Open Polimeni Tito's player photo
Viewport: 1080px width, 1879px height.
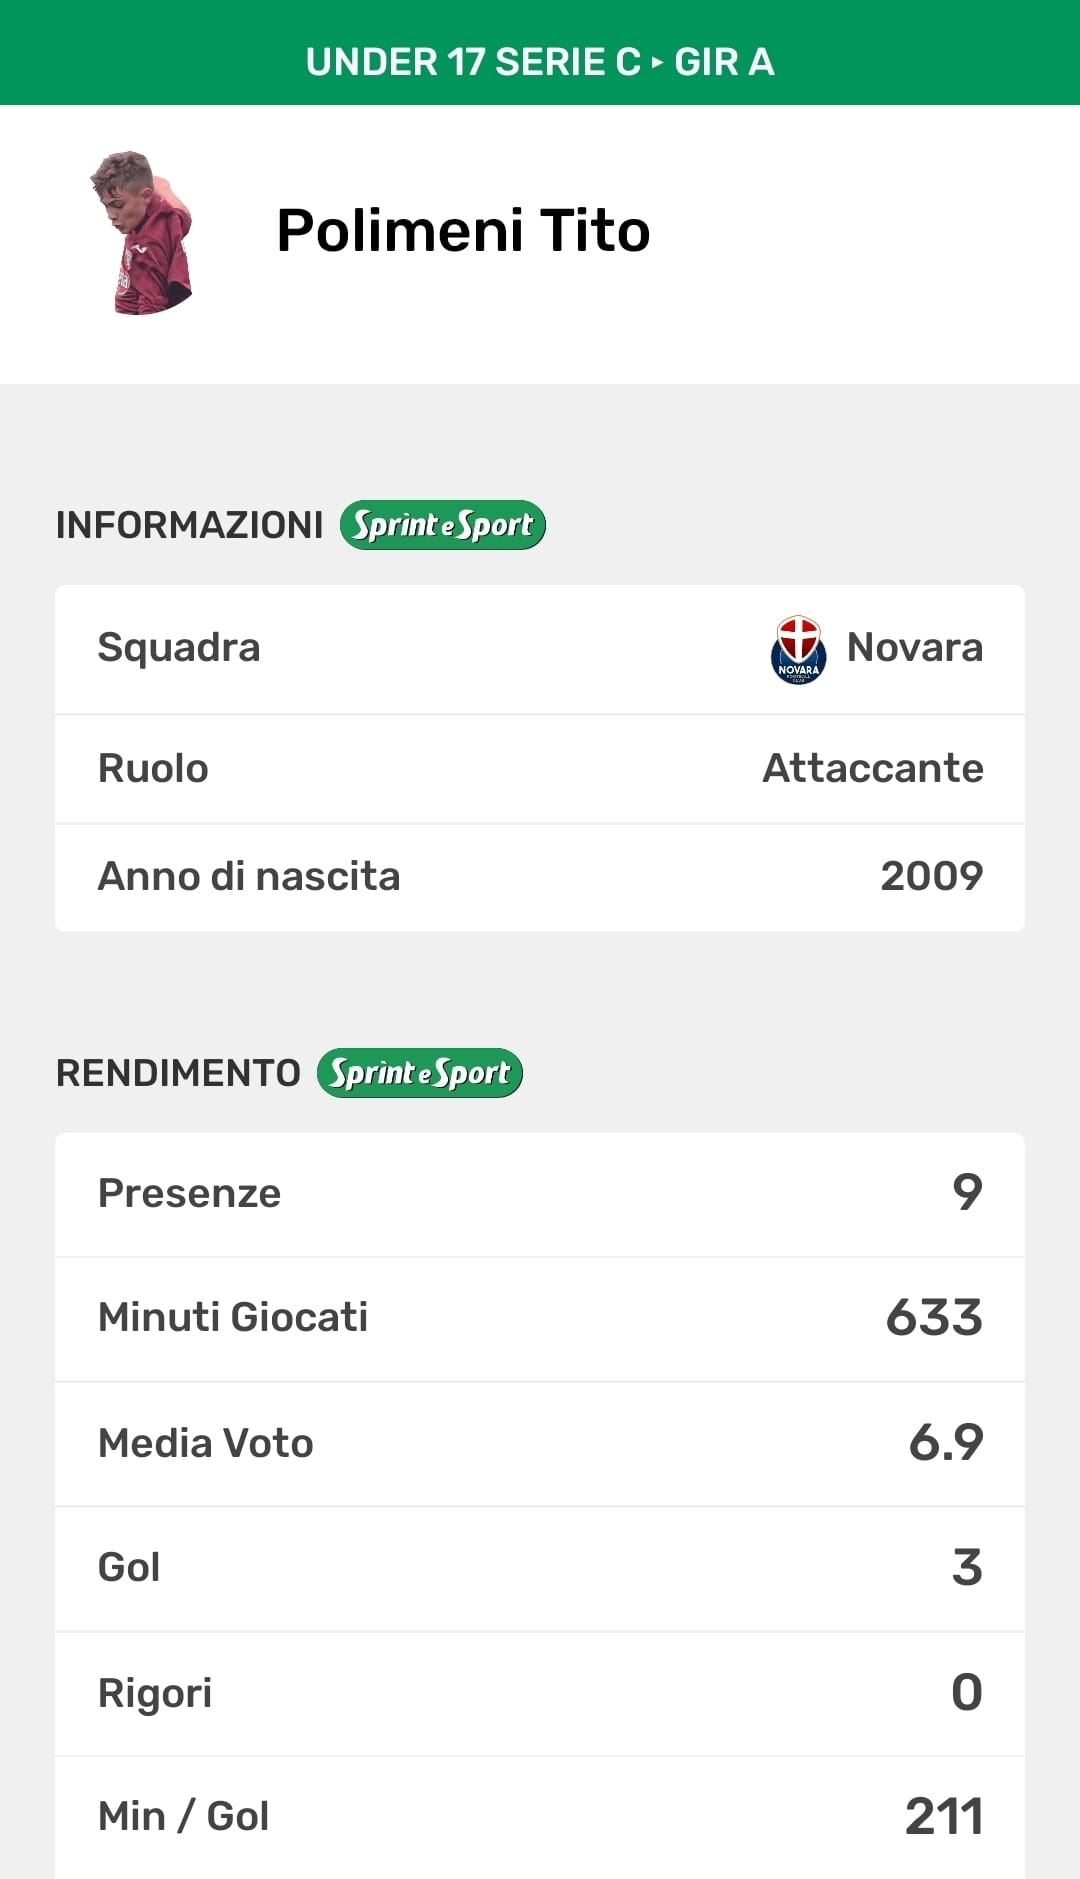click(144, 233)
